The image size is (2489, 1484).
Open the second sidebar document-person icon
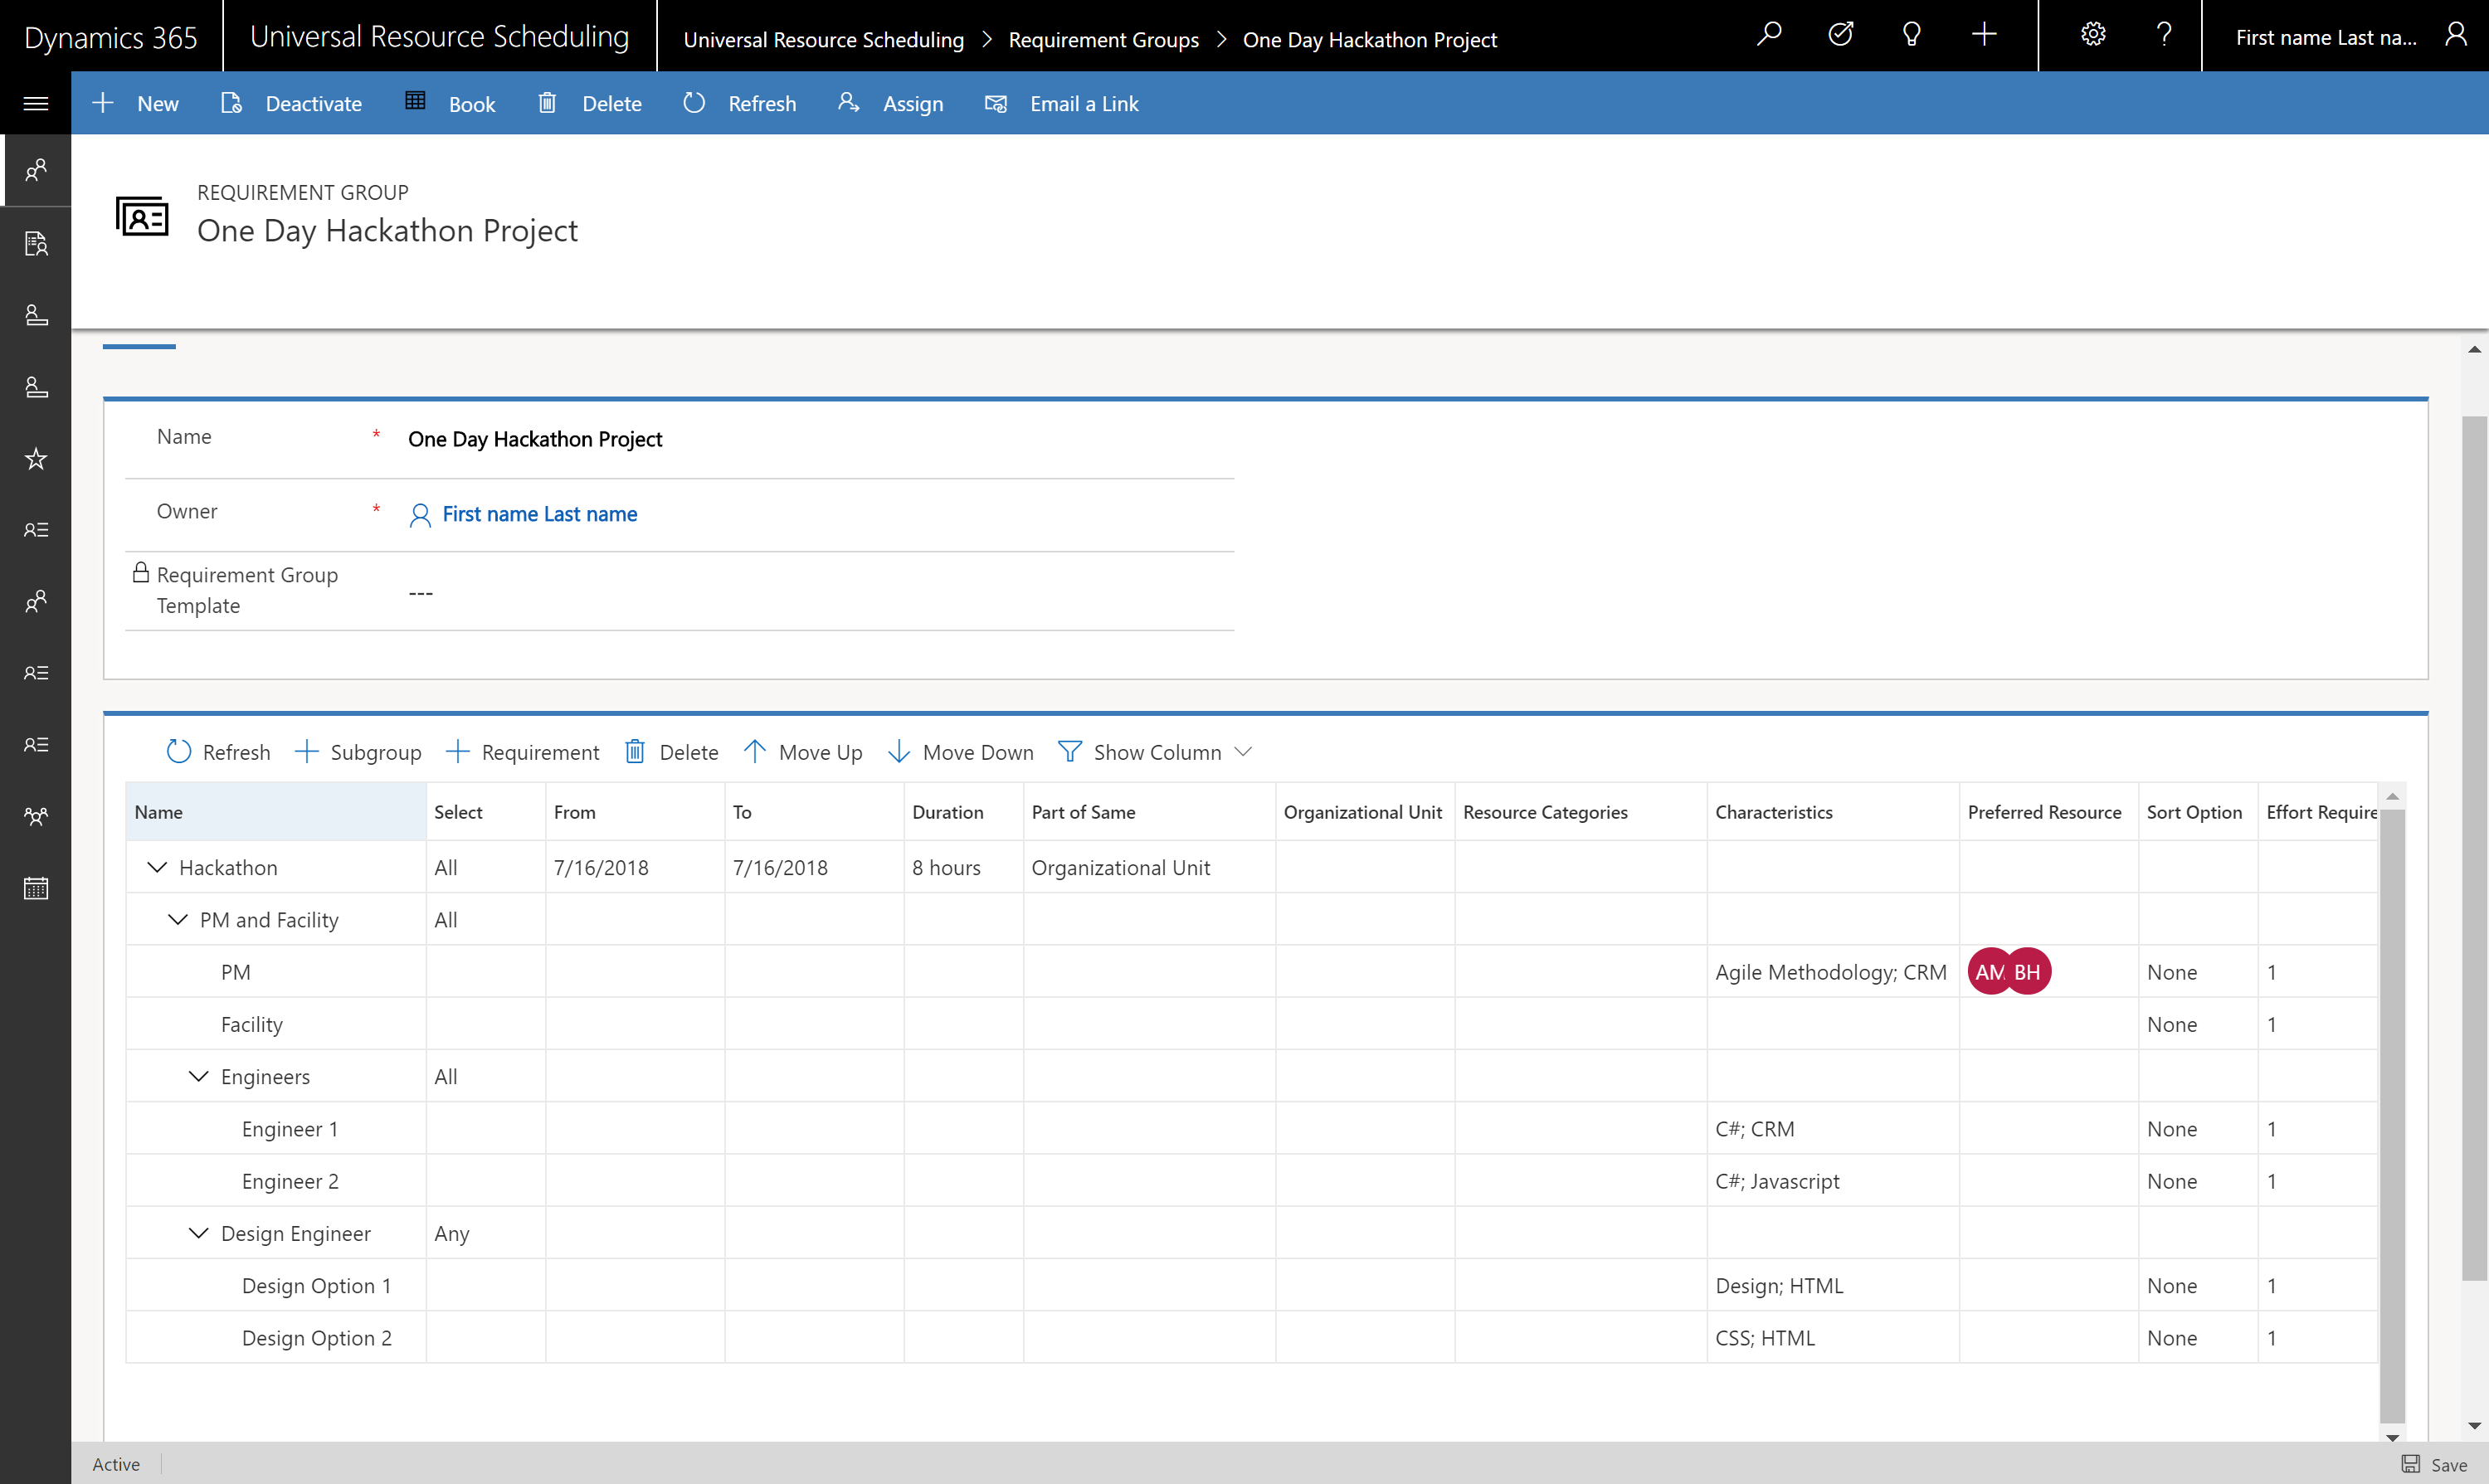pos(36,243)
